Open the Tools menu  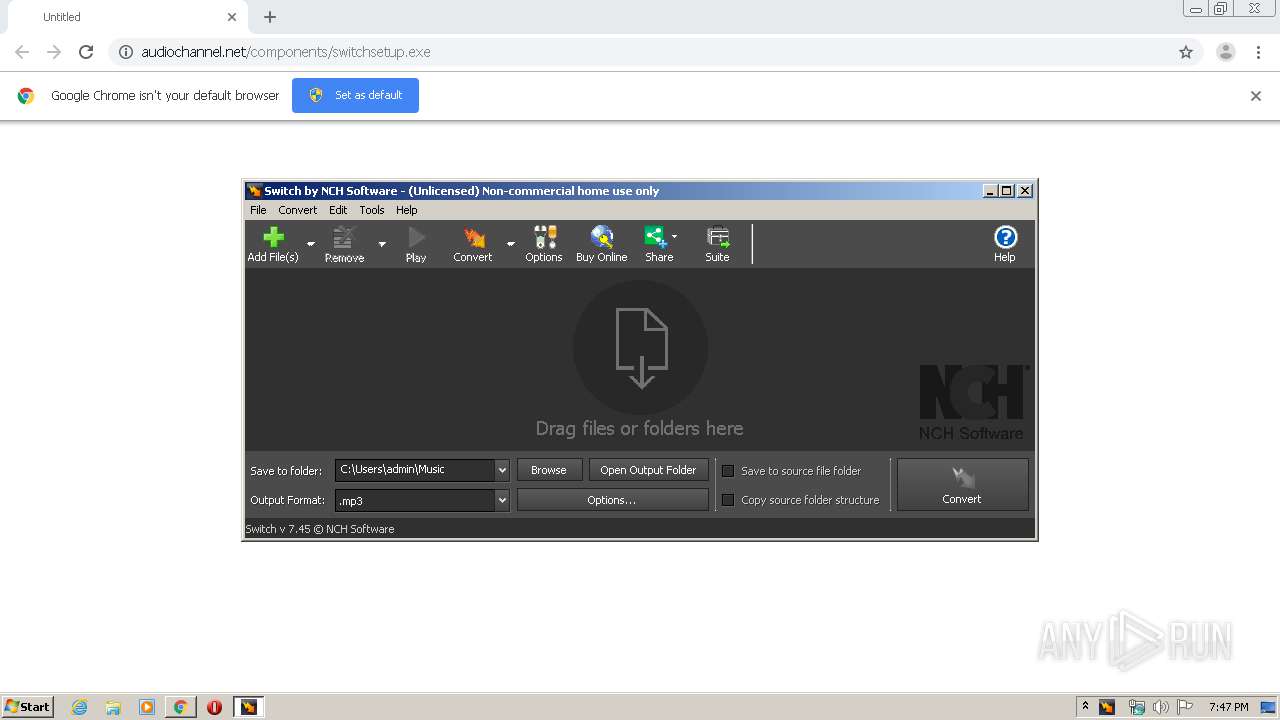[x=372, y=210]
